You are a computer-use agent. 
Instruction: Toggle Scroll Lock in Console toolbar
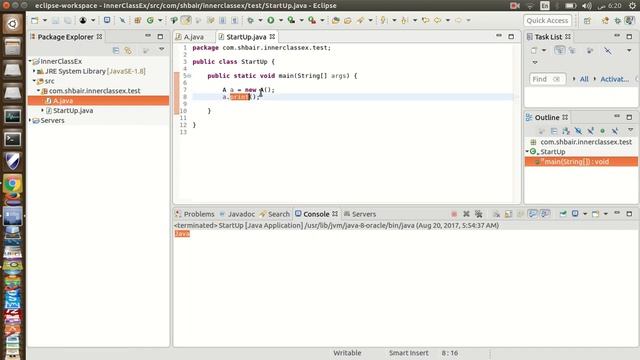[x=508, y=214]
